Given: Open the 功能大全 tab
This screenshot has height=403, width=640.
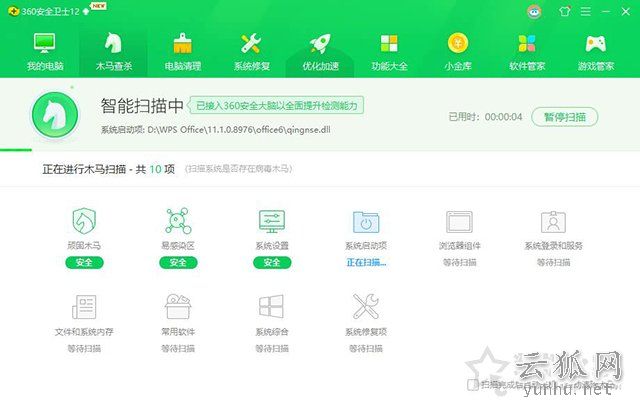Looking at the screenshot, I should tap(389, 53).
